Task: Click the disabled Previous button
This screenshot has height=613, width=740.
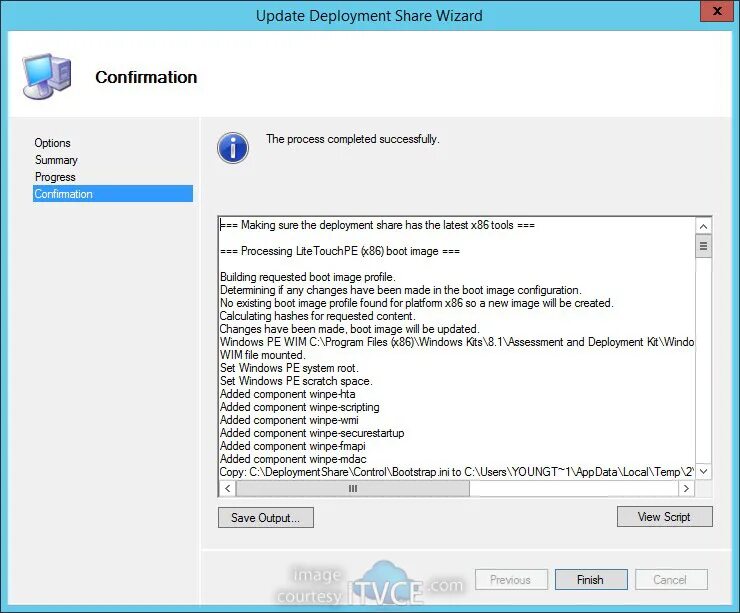Action: 511,579
